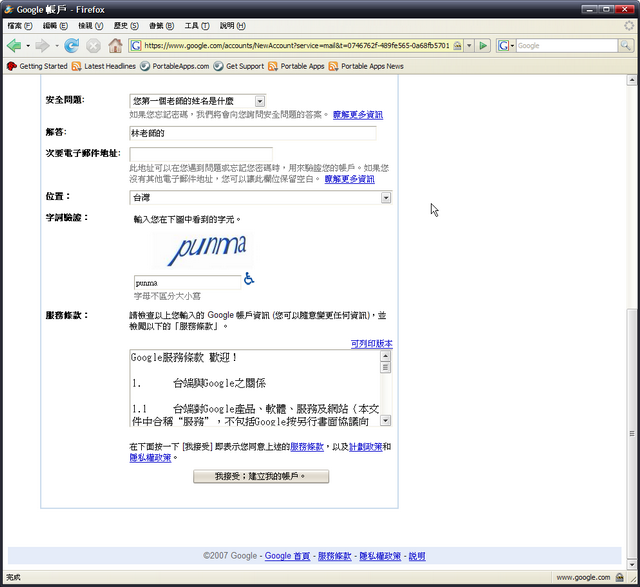Viewport: 640px width, 587px height.
Task: Open Portable Apps feed bookmark
Action: 296,66
